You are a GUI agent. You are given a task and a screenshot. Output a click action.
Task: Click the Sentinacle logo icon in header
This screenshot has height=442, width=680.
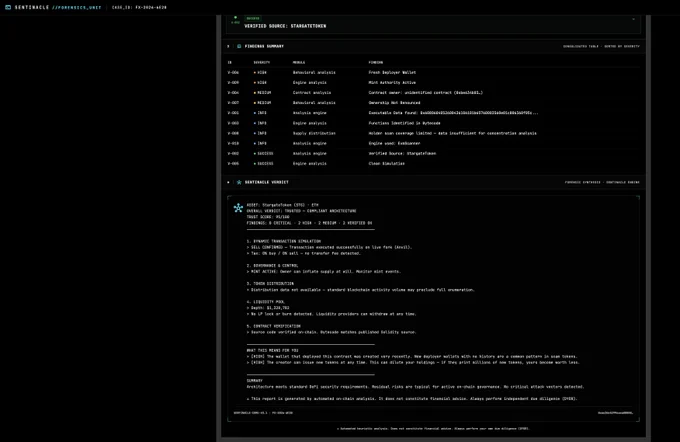[8, 7]
